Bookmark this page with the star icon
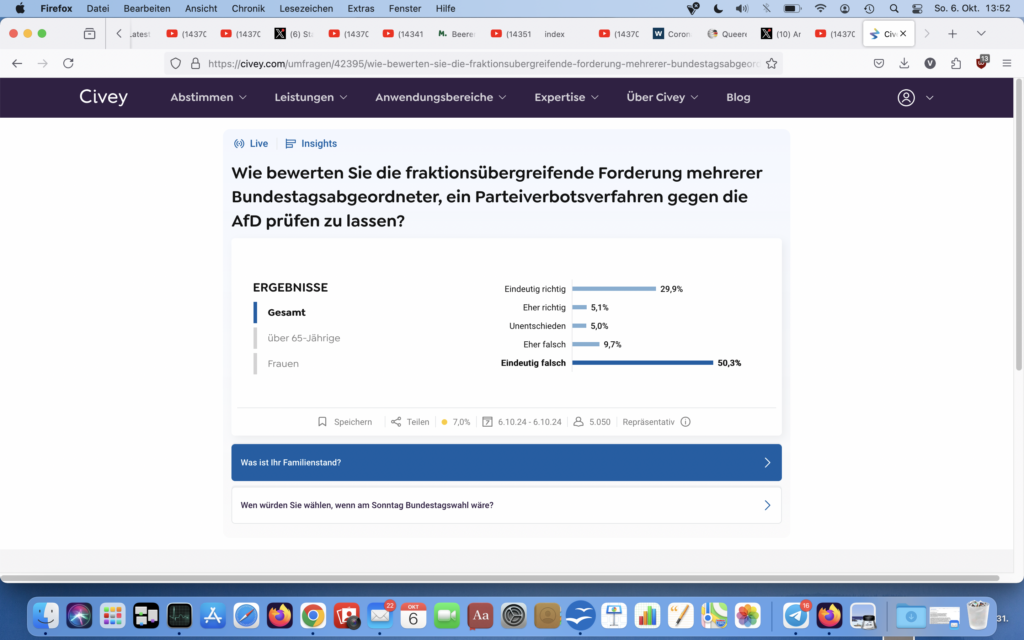 (x=771, y=63)
